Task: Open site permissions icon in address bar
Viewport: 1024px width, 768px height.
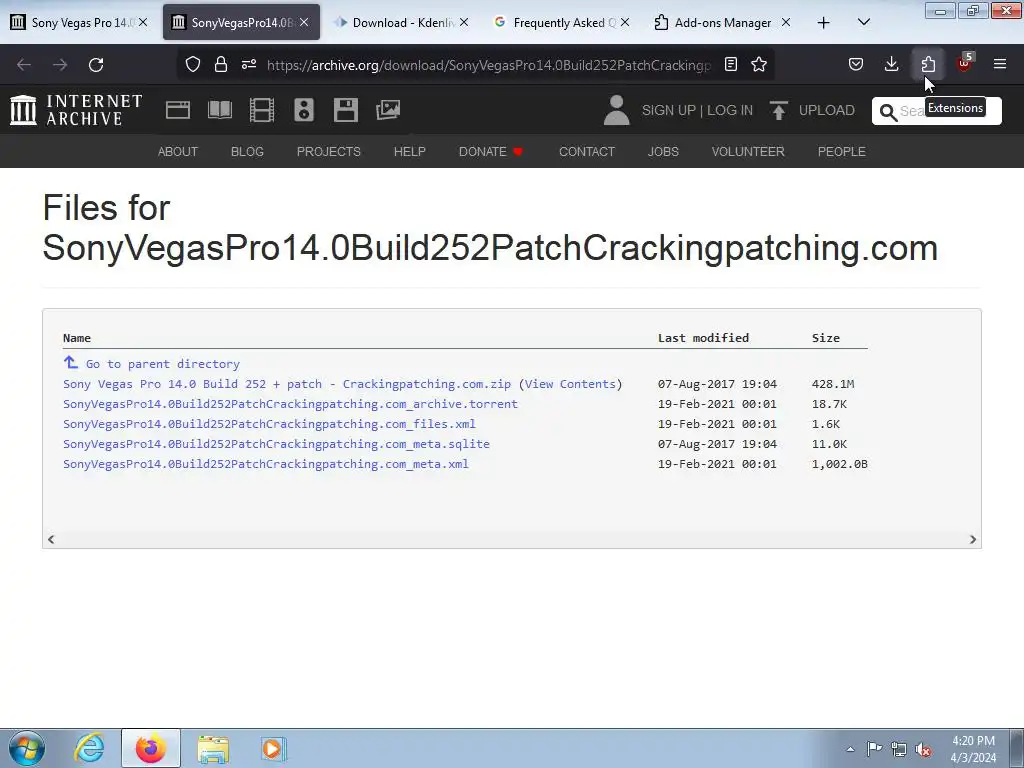Action: 249,64
